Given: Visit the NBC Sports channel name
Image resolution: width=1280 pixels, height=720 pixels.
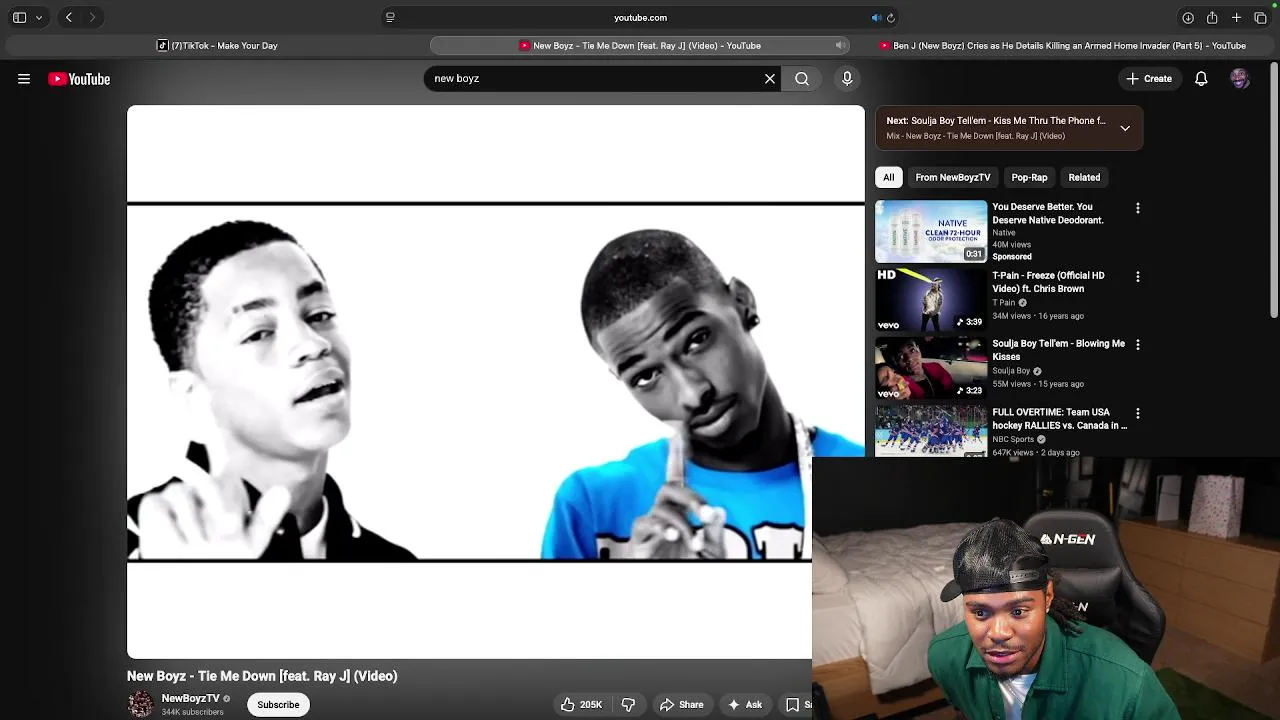Looking at the screenshot, I should 1013,439.
